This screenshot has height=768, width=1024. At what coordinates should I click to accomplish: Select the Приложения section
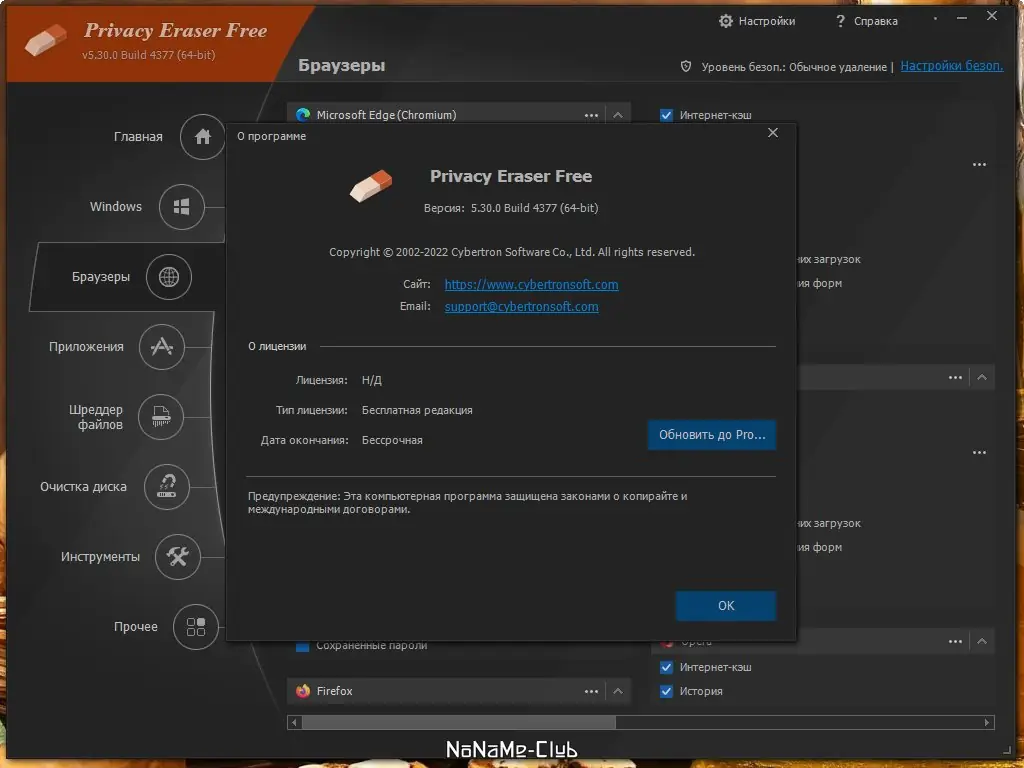point(161,347)
